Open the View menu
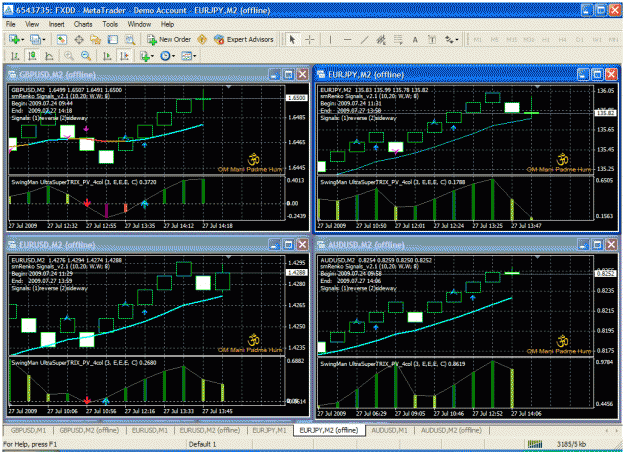This screenshot has width=625, height=452. [x=32, y=24]
